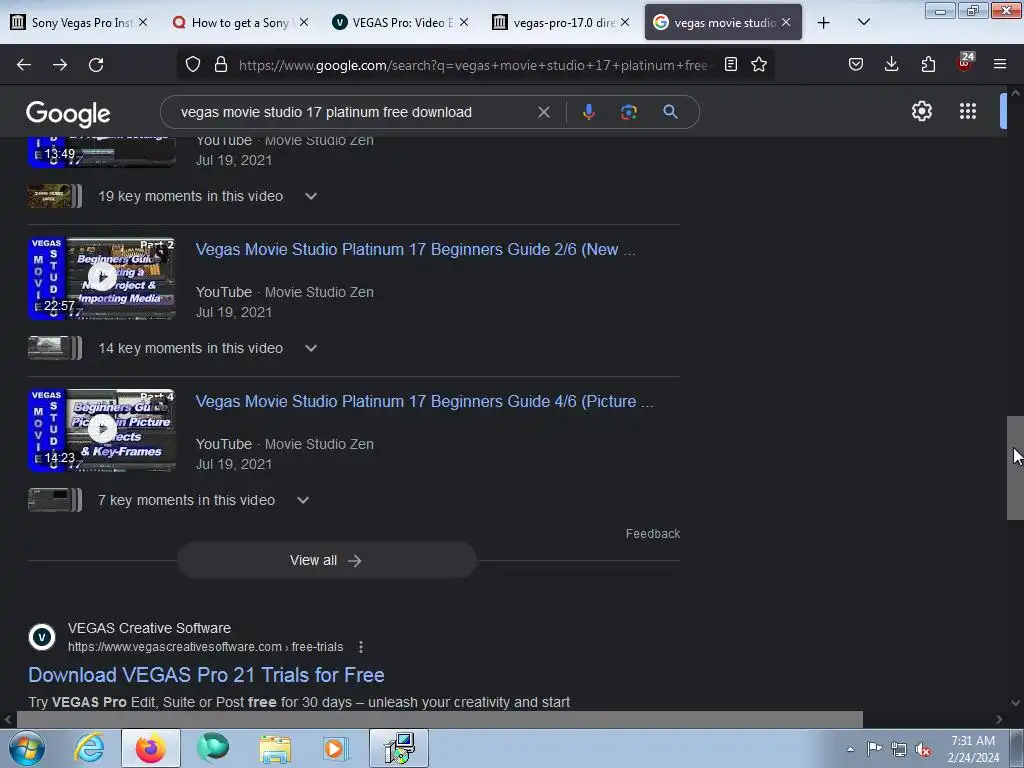Open more options for VEGAS Creative Software result
The width and height of the screenshot is (1024, 768).
[360, 647]
